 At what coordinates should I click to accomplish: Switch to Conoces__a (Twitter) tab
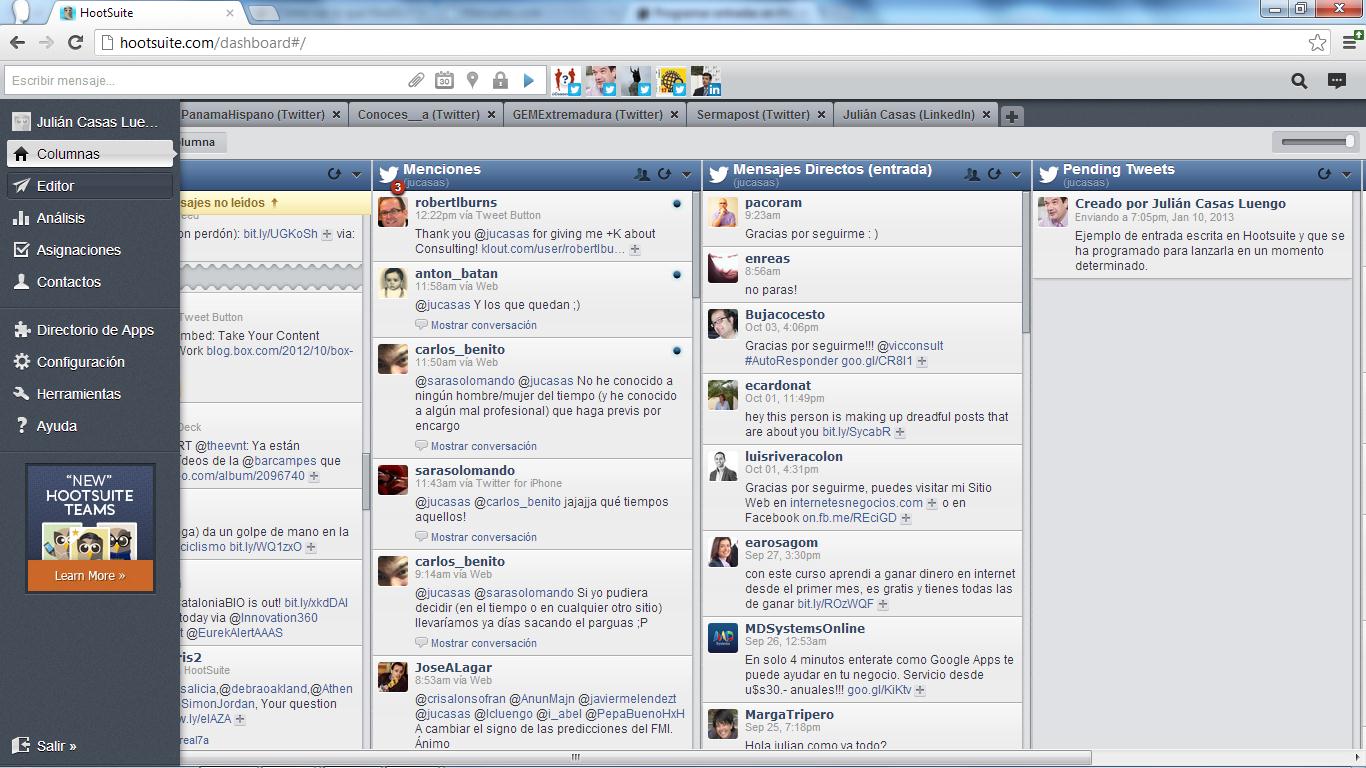click(418, 115)
